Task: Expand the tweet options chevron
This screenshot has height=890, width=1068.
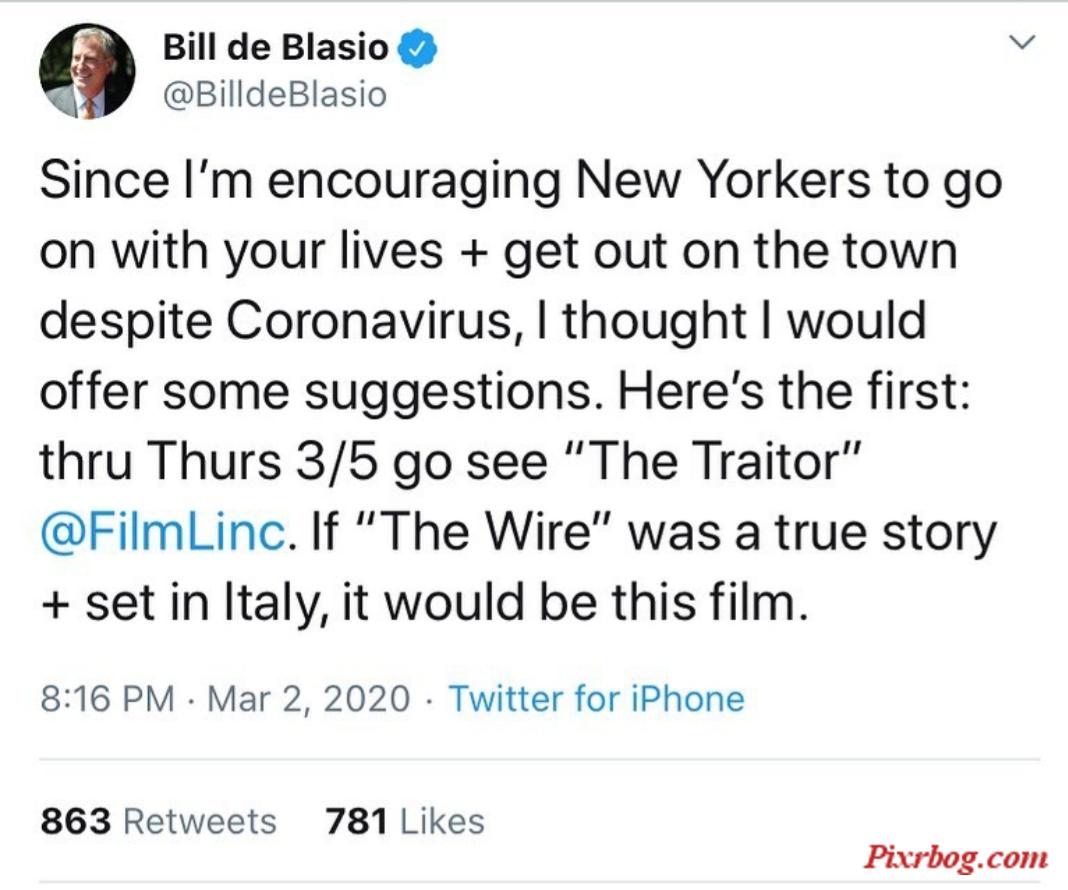Action: (x=1022, y=42)
